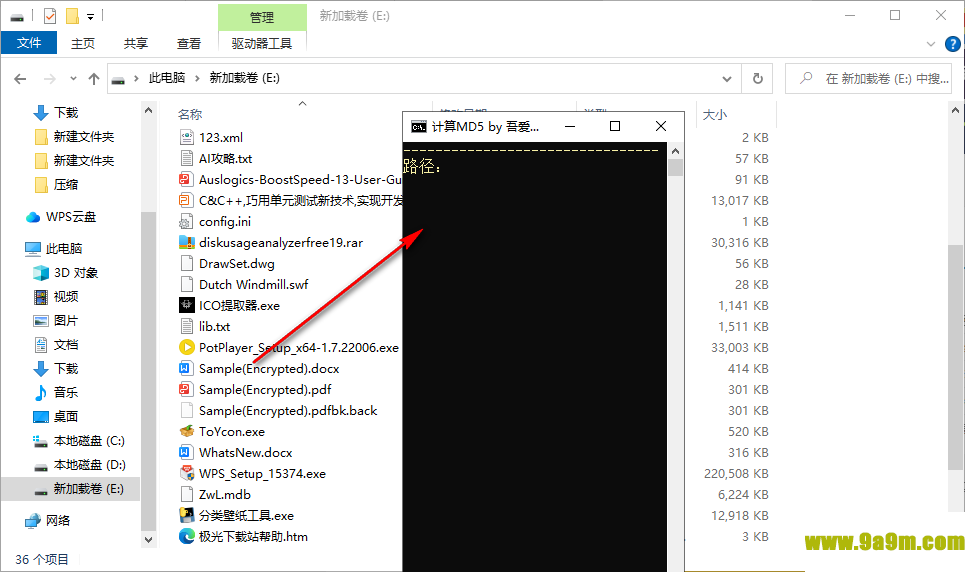965x572 pixels.
Task: Open 文档 in navigation pane
Action: click(66, 345)
